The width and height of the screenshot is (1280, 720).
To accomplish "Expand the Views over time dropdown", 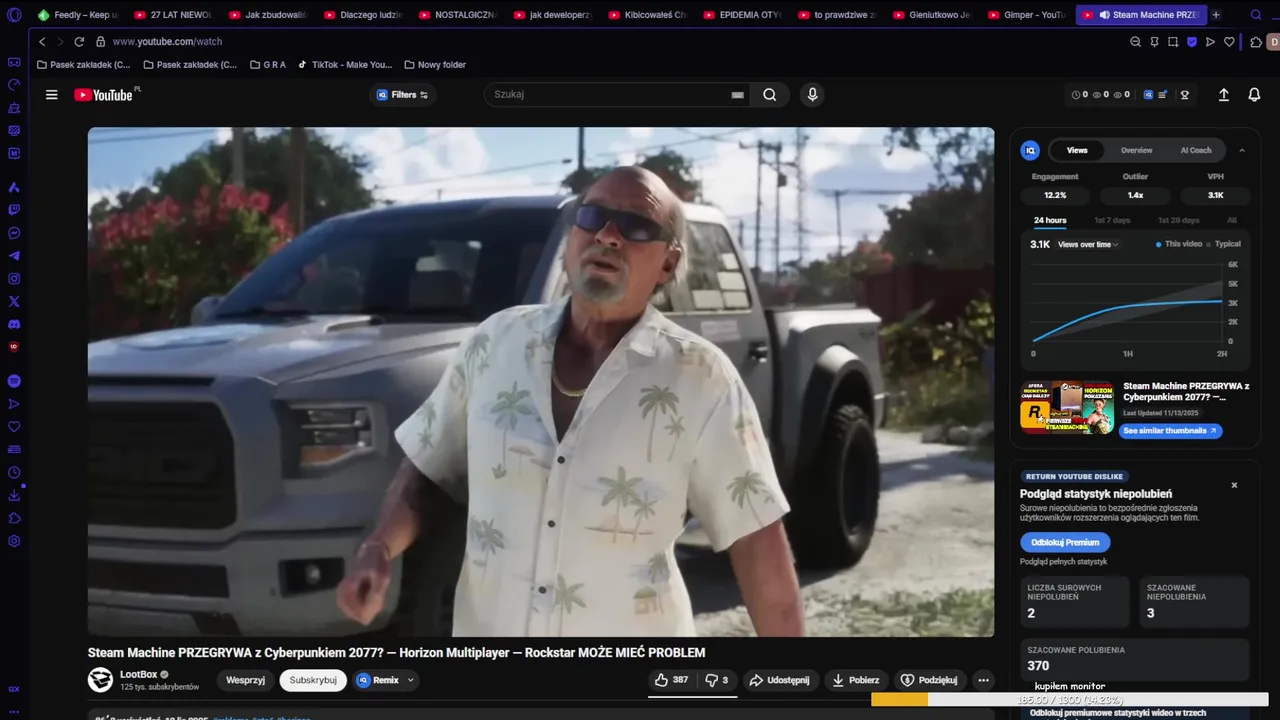I will point(1088,244).
